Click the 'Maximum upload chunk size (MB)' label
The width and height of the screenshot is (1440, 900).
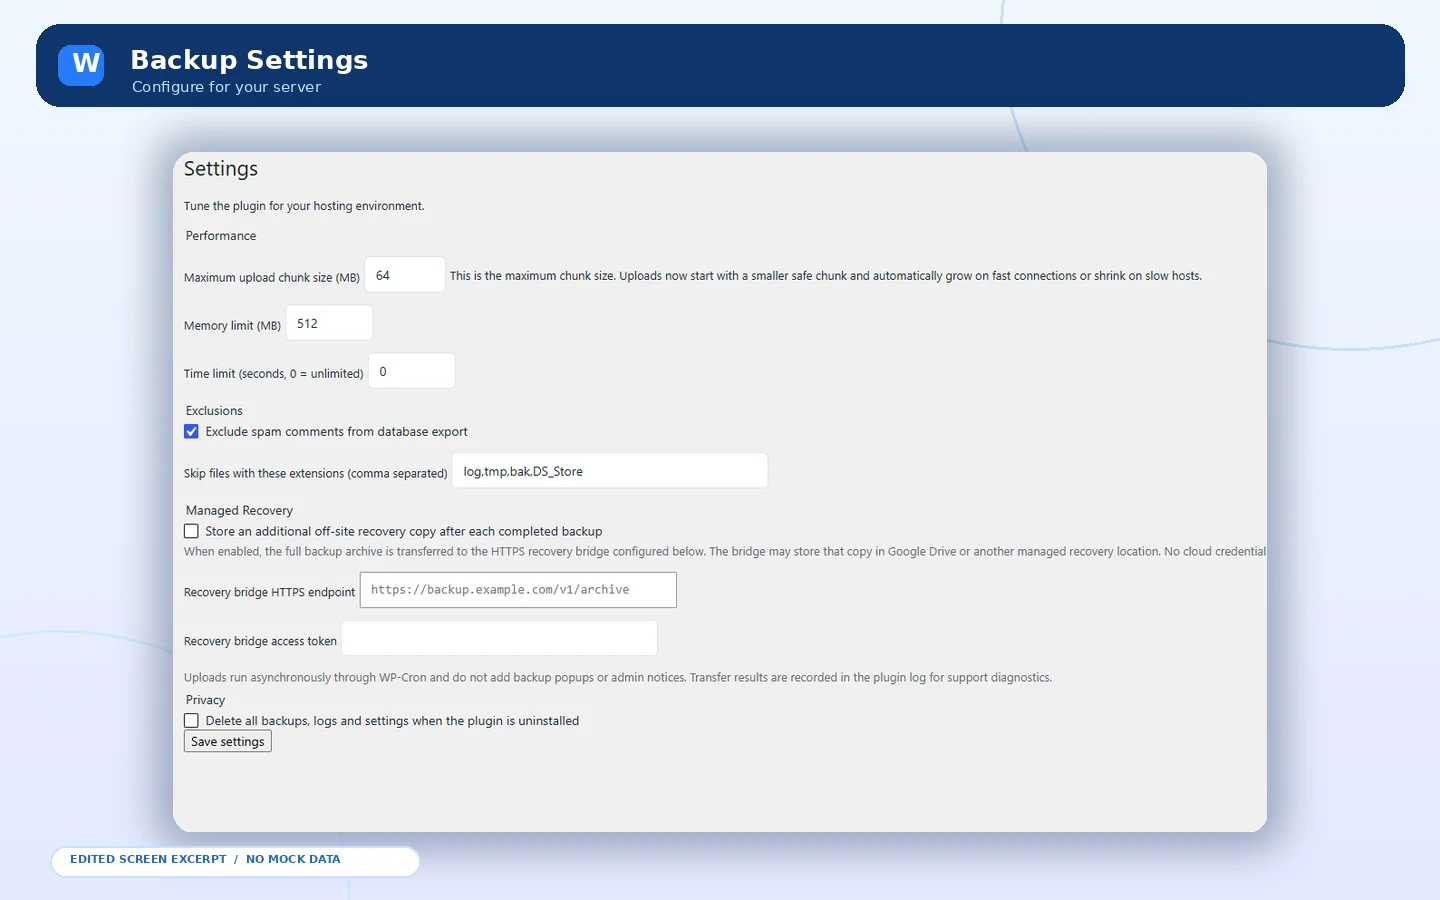pyautogui.click(x=272, y=278)
